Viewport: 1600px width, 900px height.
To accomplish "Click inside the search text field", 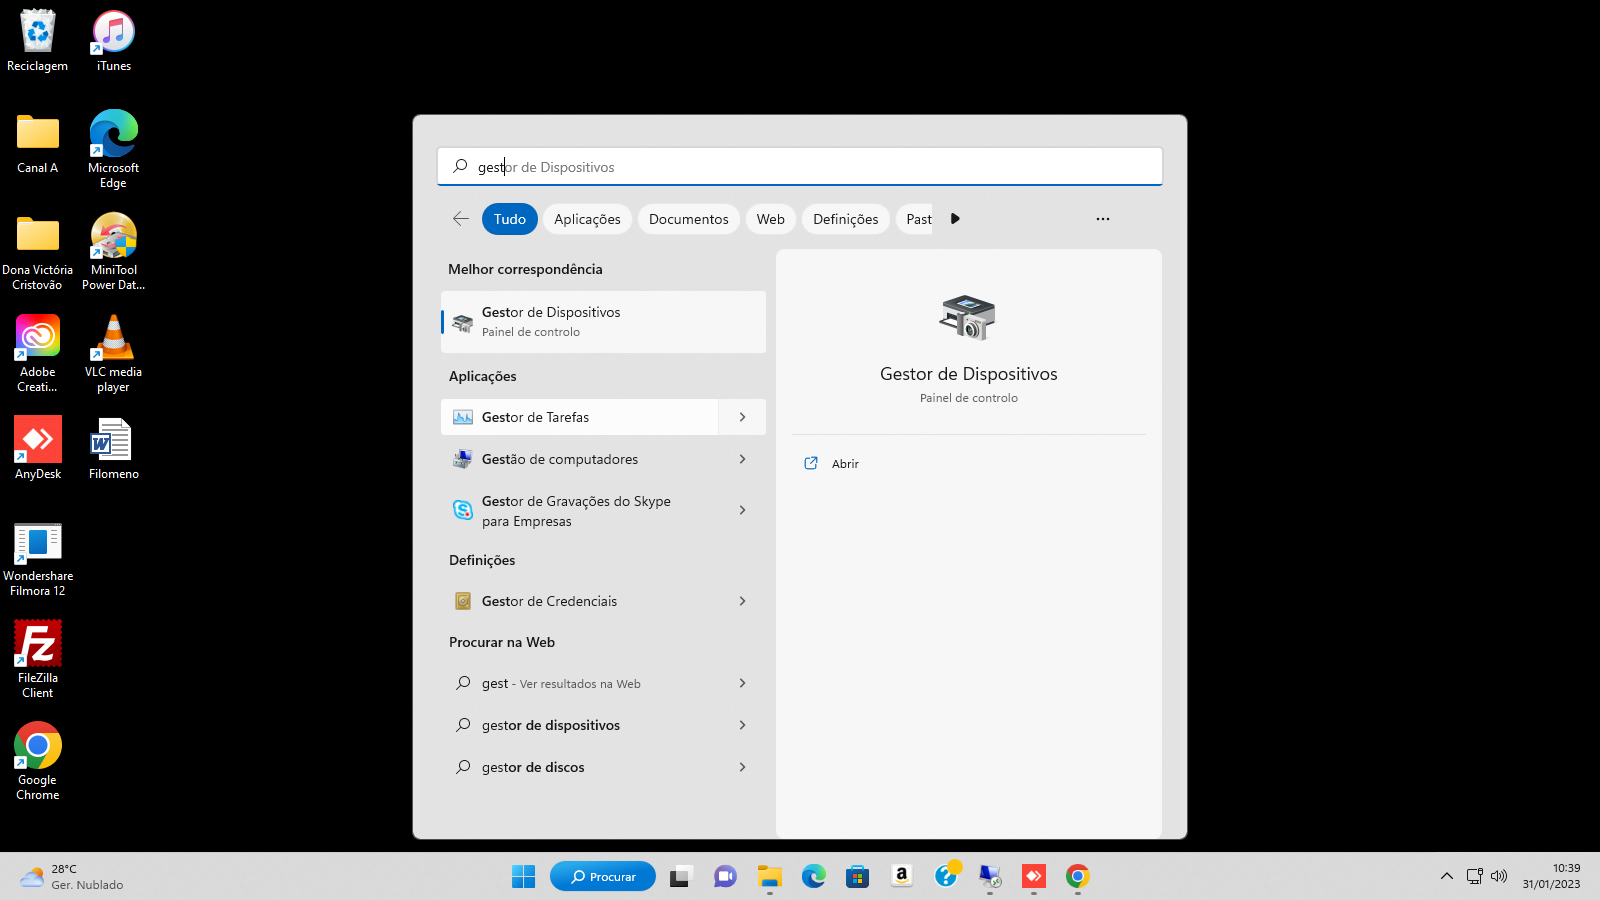I will pyautogui.click(x=800, y=167).
